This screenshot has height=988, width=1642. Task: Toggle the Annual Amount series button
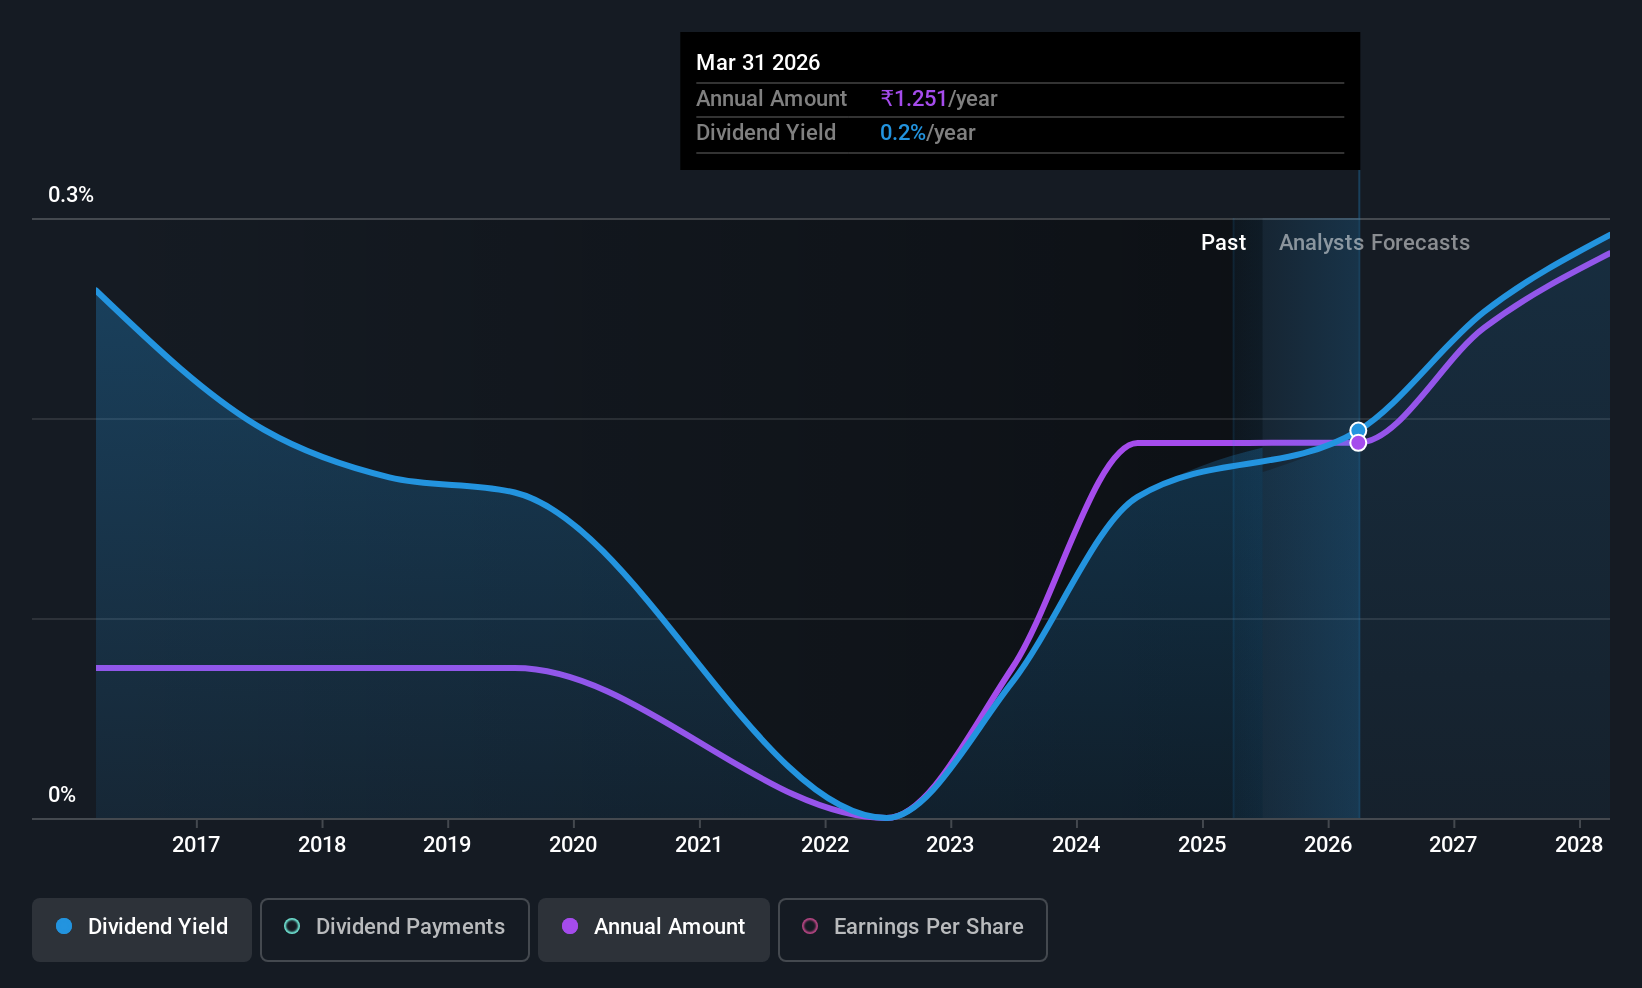(x=654, y=930)
